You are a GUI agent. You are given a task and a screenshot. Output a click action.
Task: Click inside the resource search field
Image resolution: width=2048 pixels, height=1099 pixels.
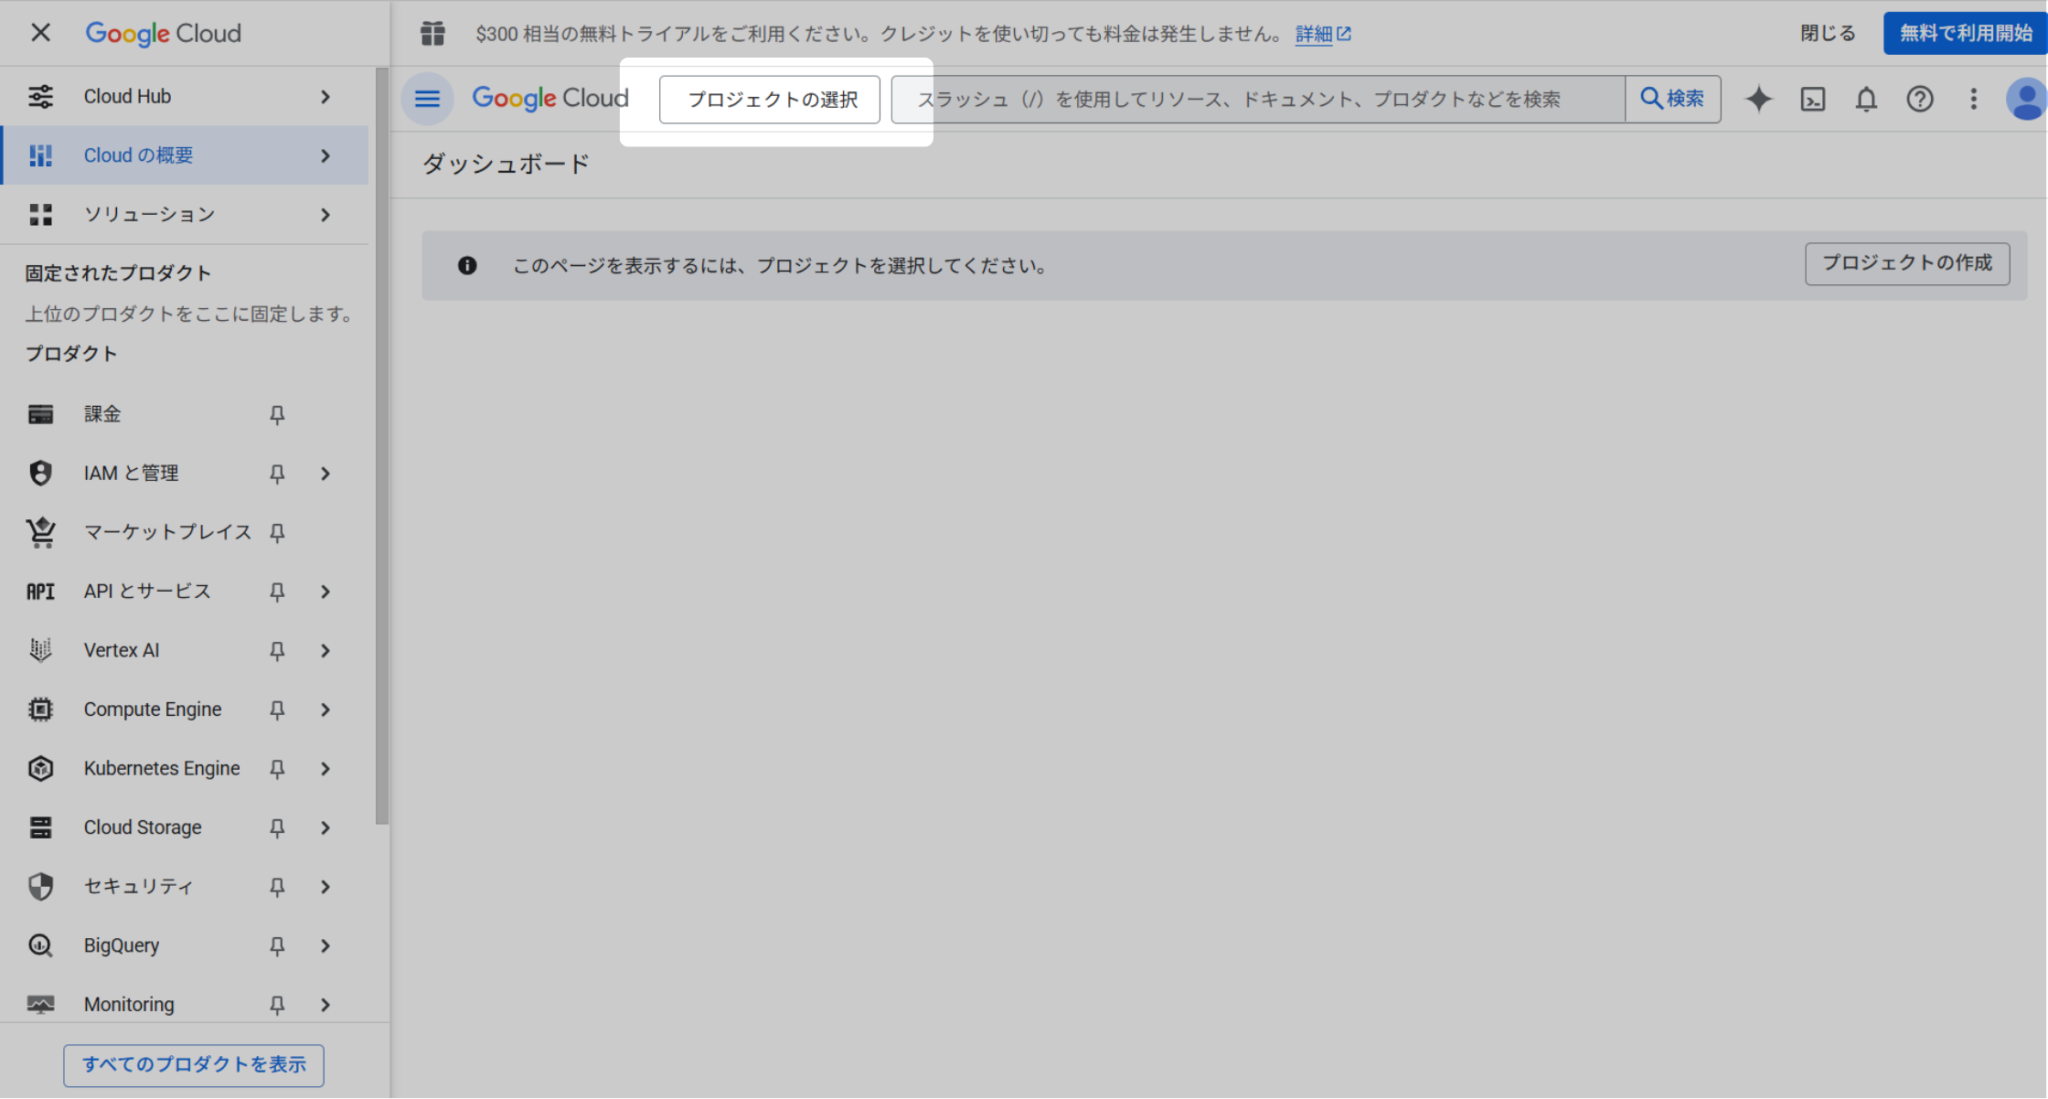tap(1250, 99)
